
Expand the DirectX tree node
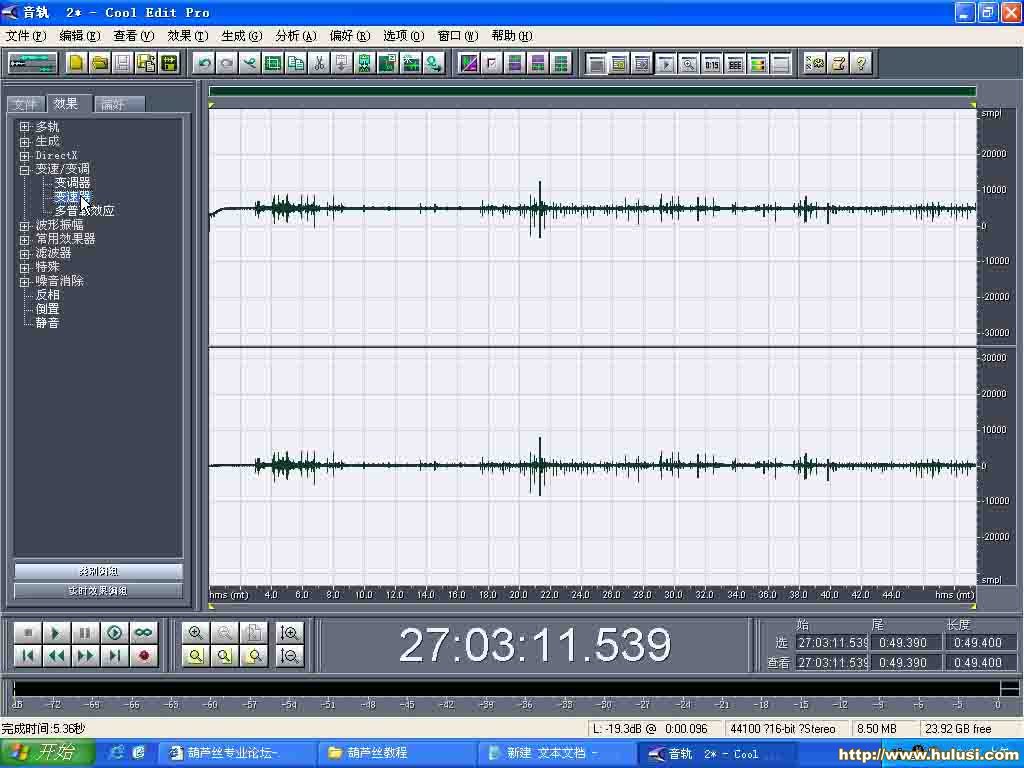point(25,155)
